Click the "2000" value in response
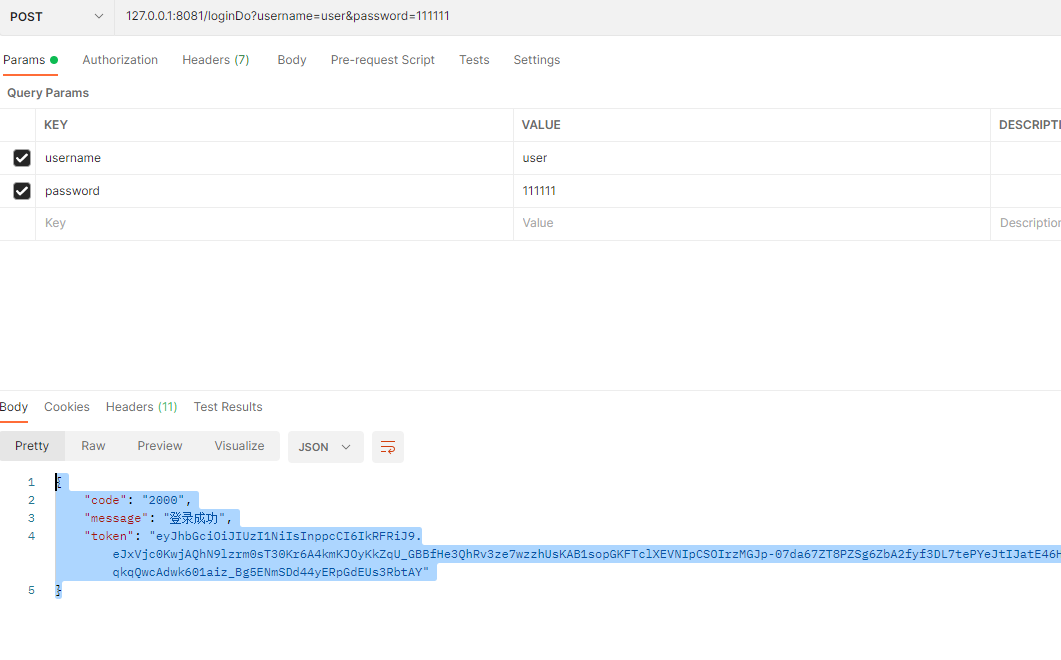 coord(163,500)
